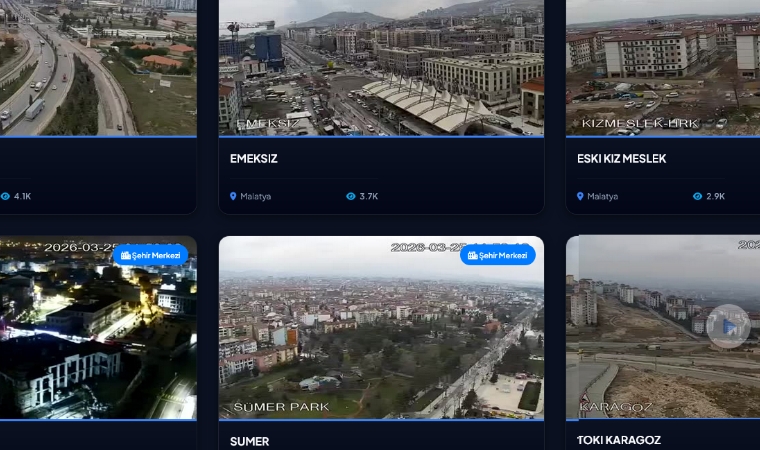
Task: Open the EMEKSIZ camera thumbnail
Action: click(381, 68)
